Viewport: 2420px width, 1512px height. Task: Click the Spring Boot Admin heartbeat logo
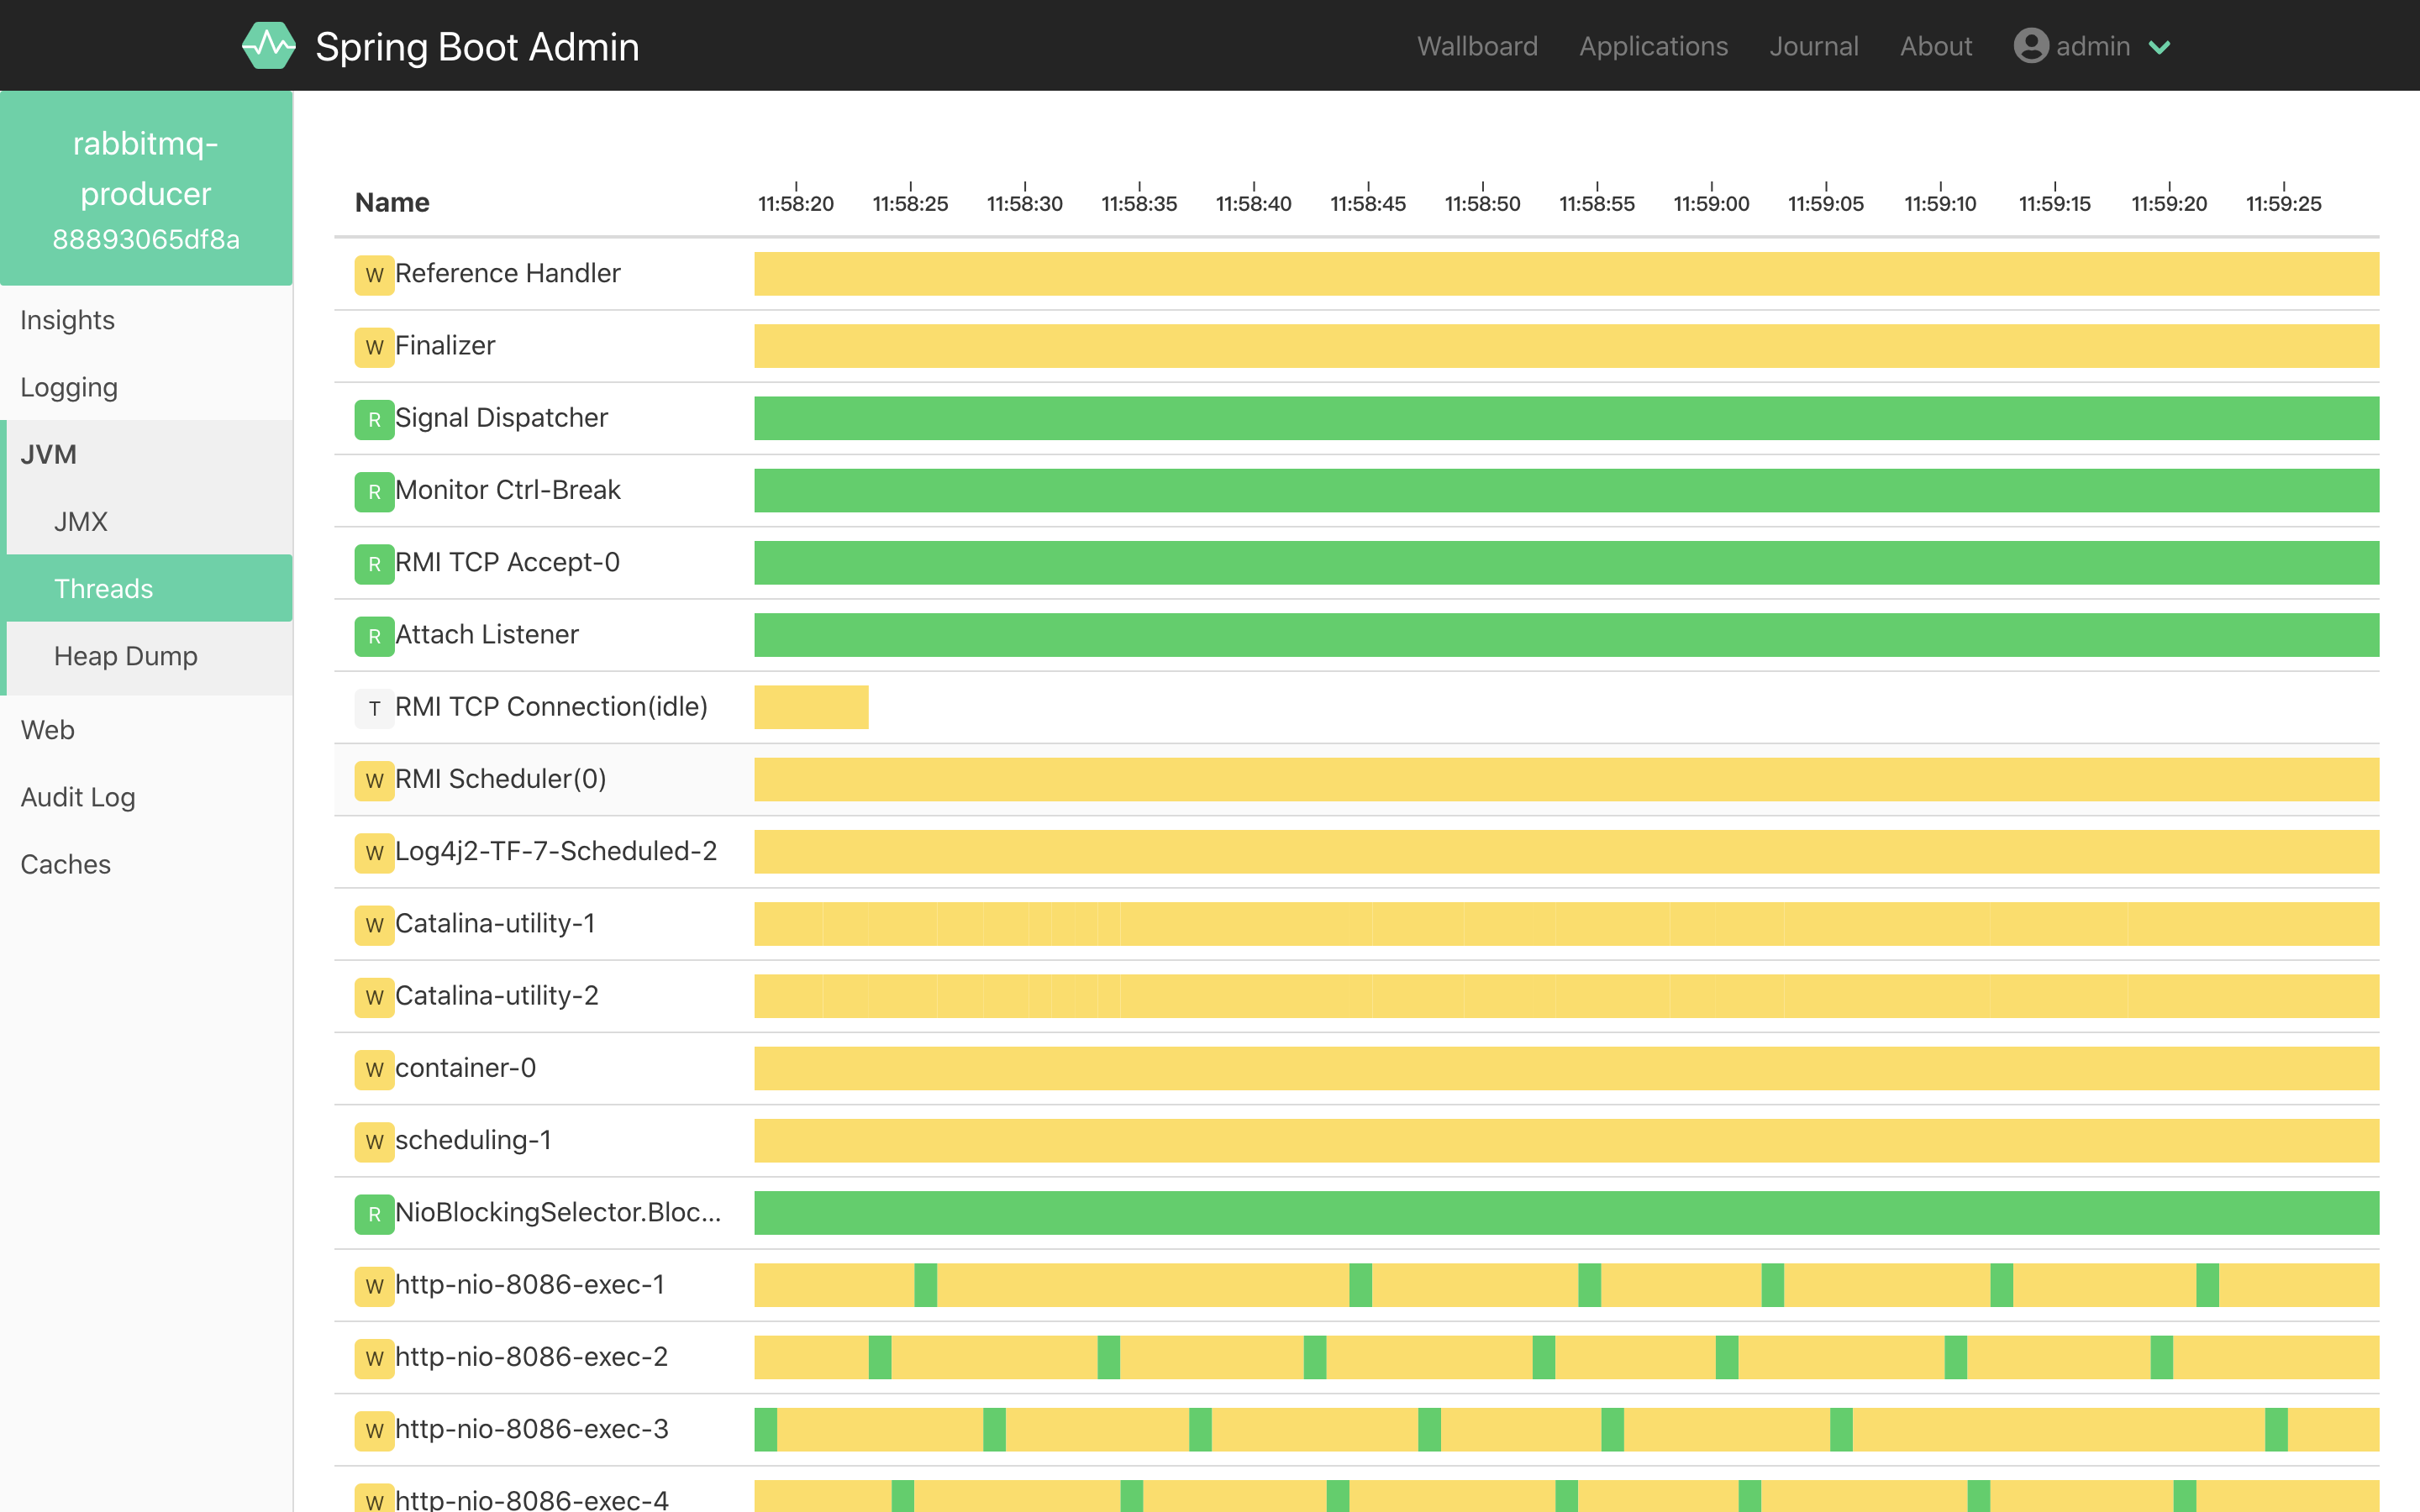tap(268, 46)
